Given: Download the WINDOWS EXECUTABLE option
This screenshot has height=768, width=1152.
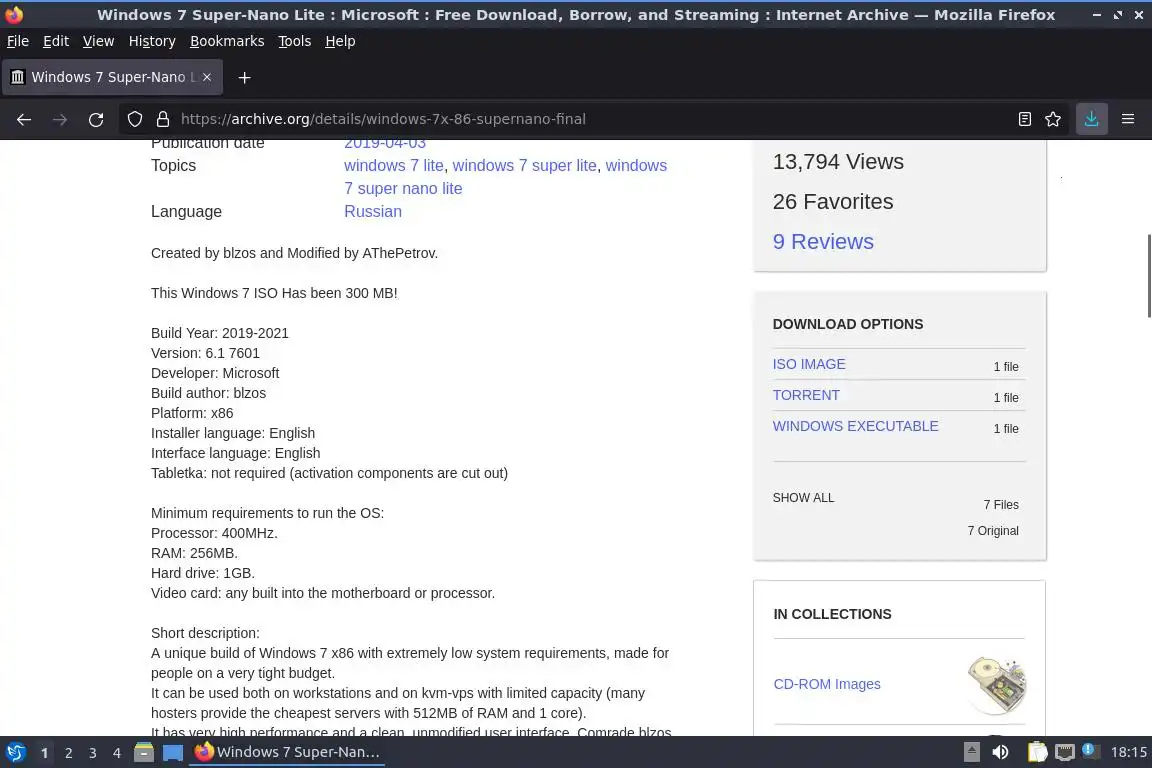Looking at the screenshot, I should pos(855,426).
